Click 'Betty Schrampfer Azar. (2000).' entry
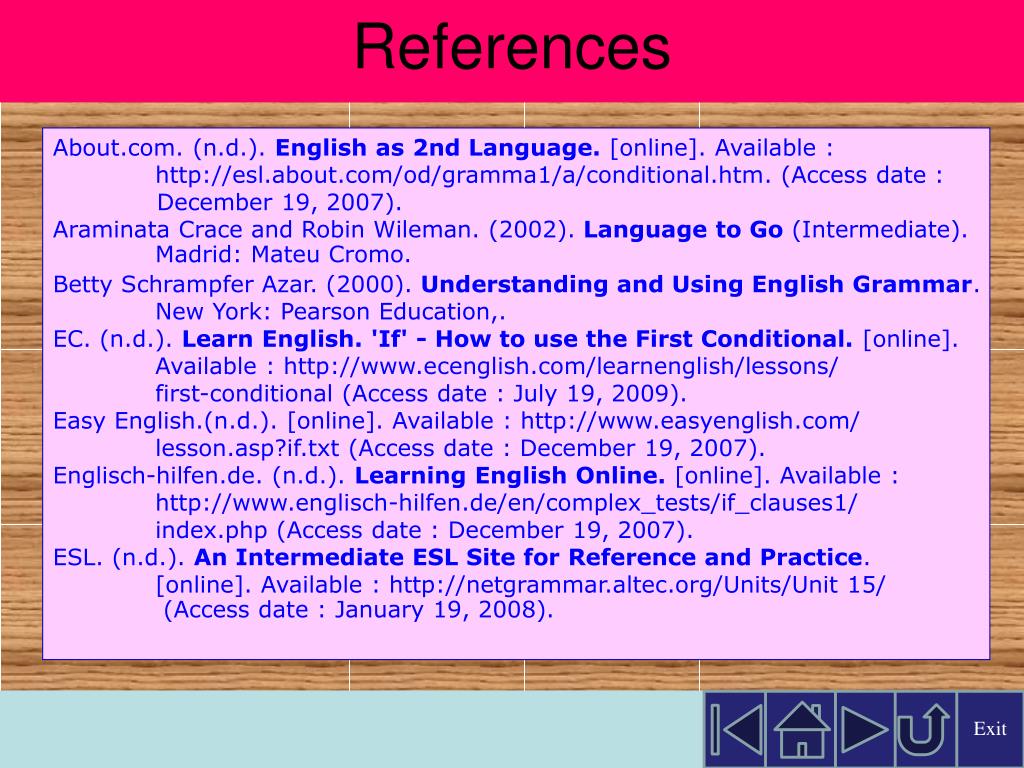The image size is (1024, 768). [232, 285]
